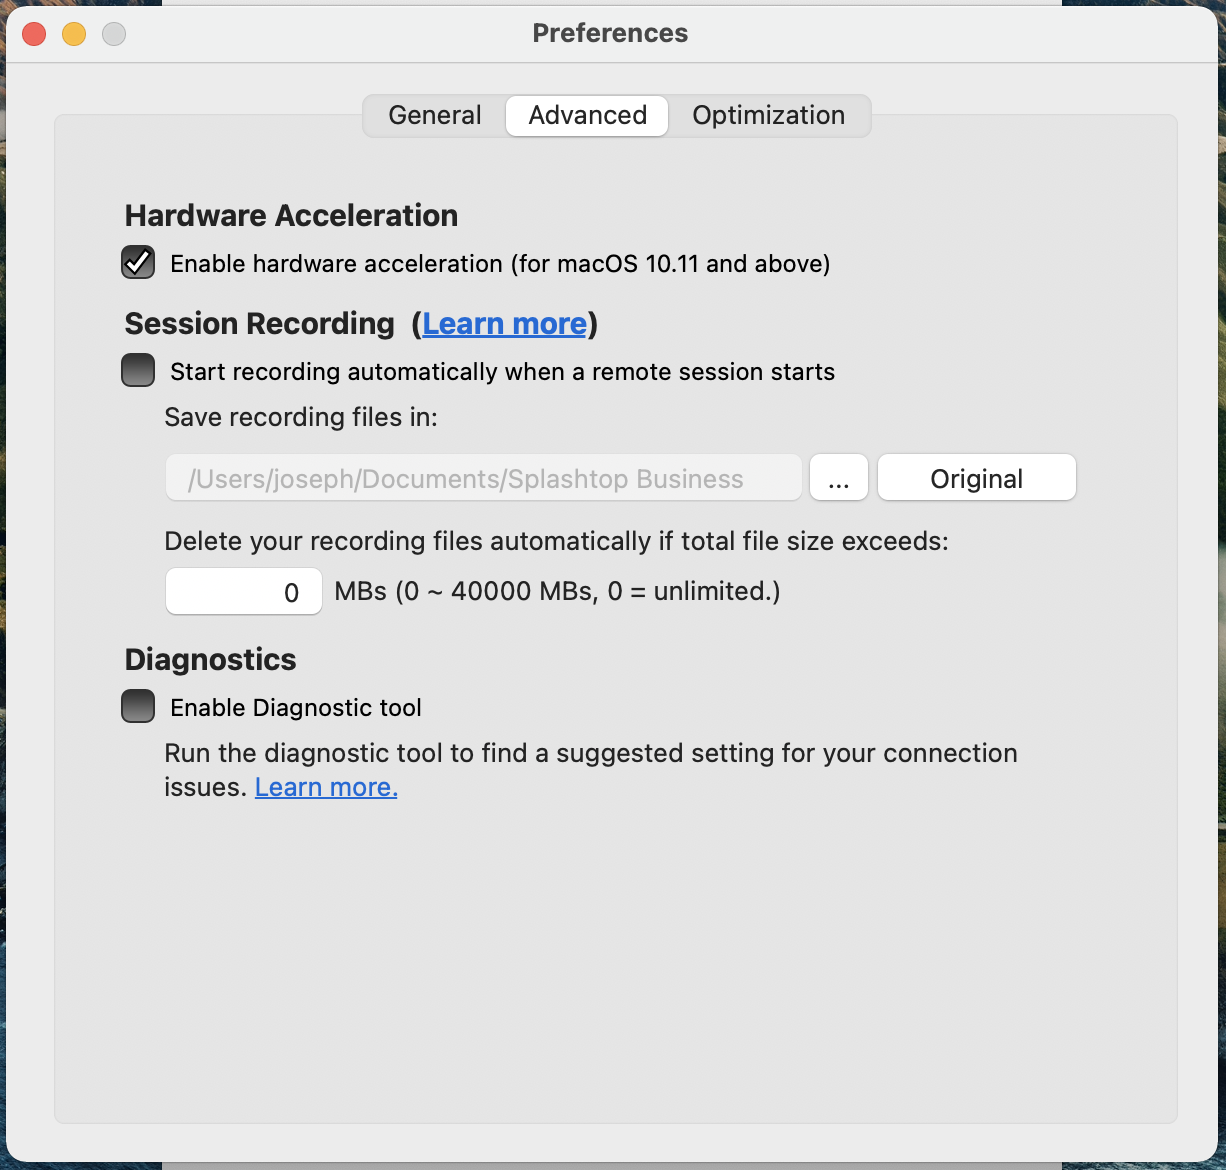Click the 'Enable hardware acceleration' label text
This screenshot has width=1226, height=1170.
(500, 264)
